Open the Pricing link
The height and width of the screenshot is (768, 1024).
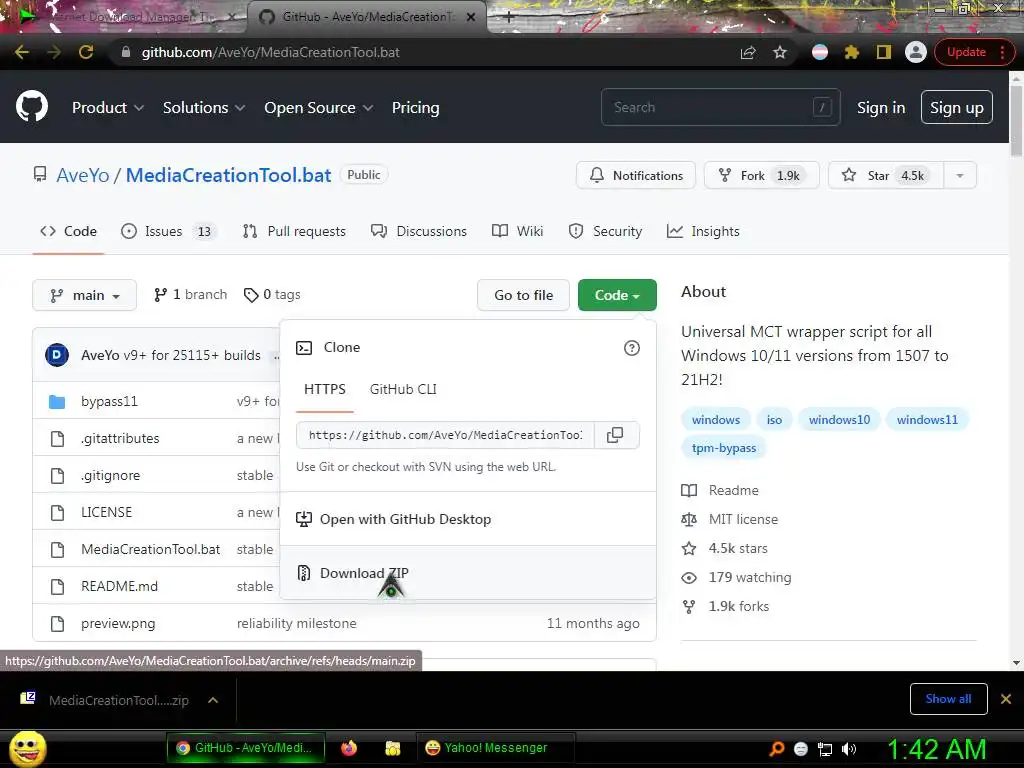click(415, 108)
